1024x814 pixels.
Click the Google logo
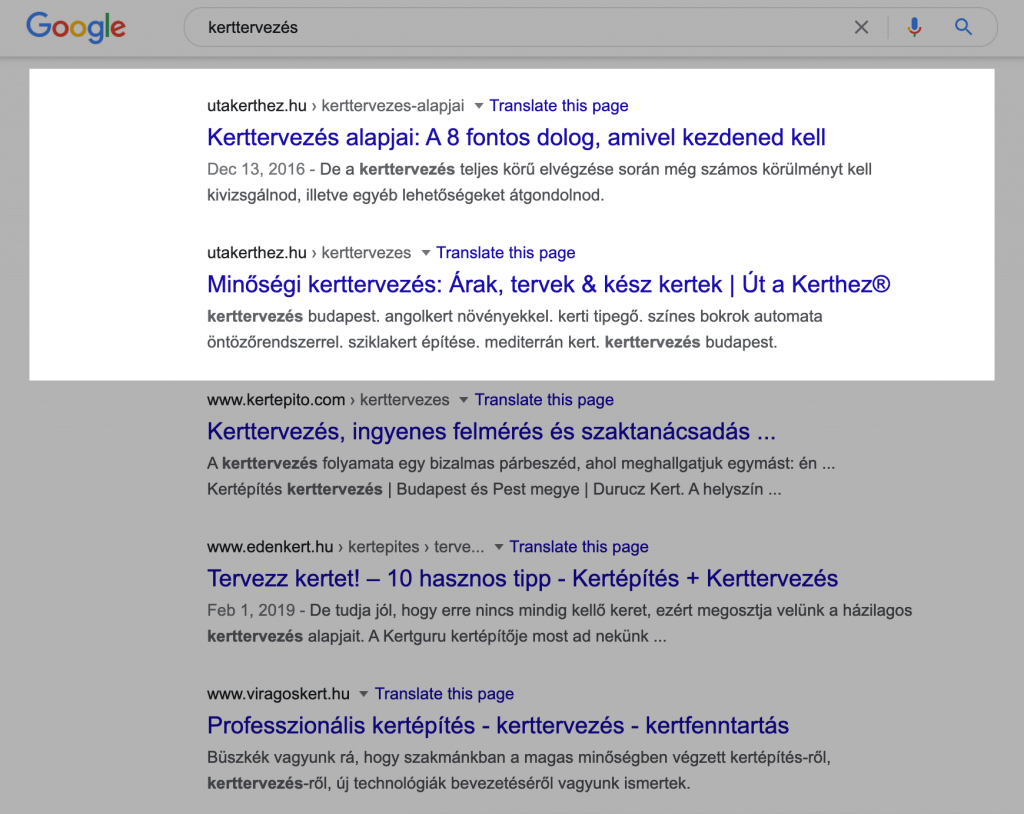tap(75, 27)
